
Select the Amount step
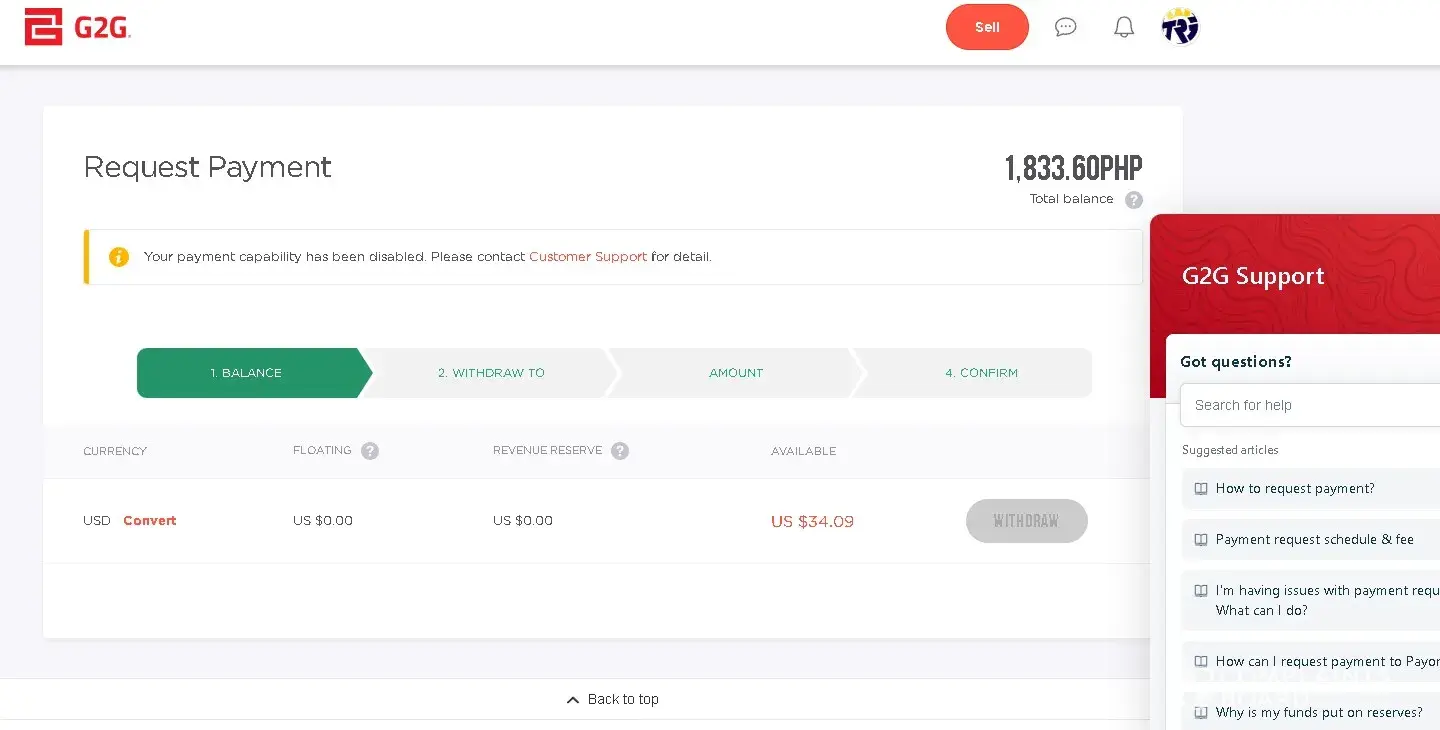pyautogui.click(x=736, y=373)
